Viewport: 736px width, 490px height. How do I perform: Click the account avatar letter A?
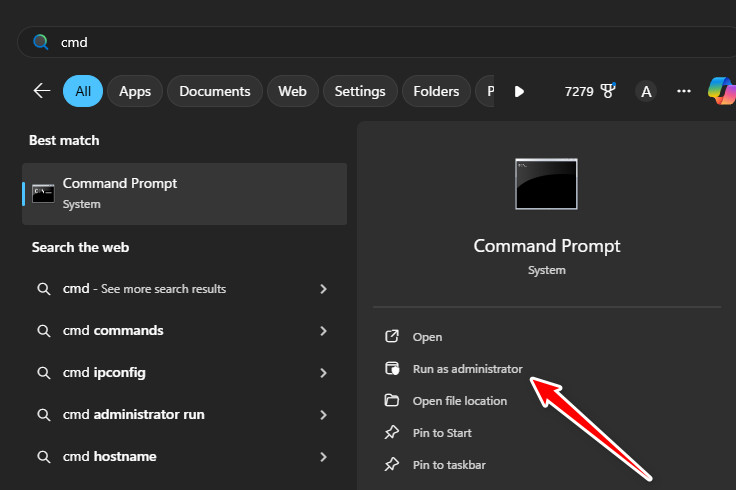[x=646, y=91]
